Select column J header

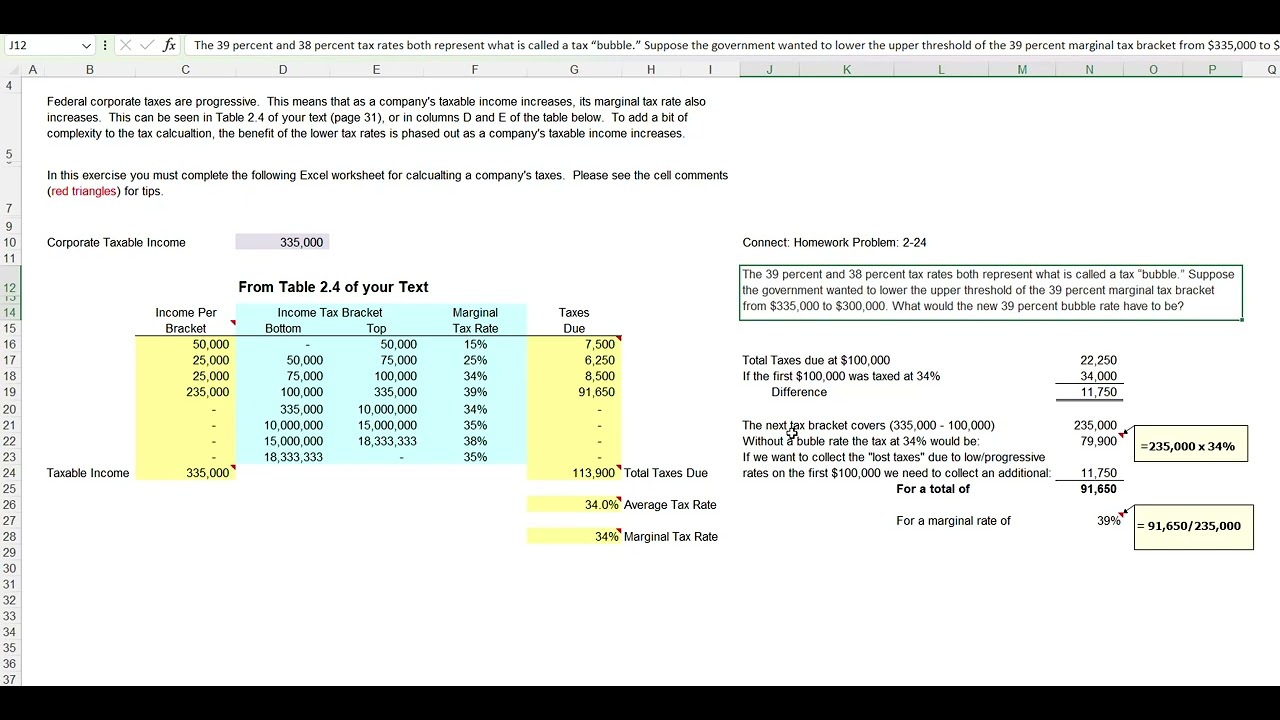pyautogui.click(x=769, y=69)
